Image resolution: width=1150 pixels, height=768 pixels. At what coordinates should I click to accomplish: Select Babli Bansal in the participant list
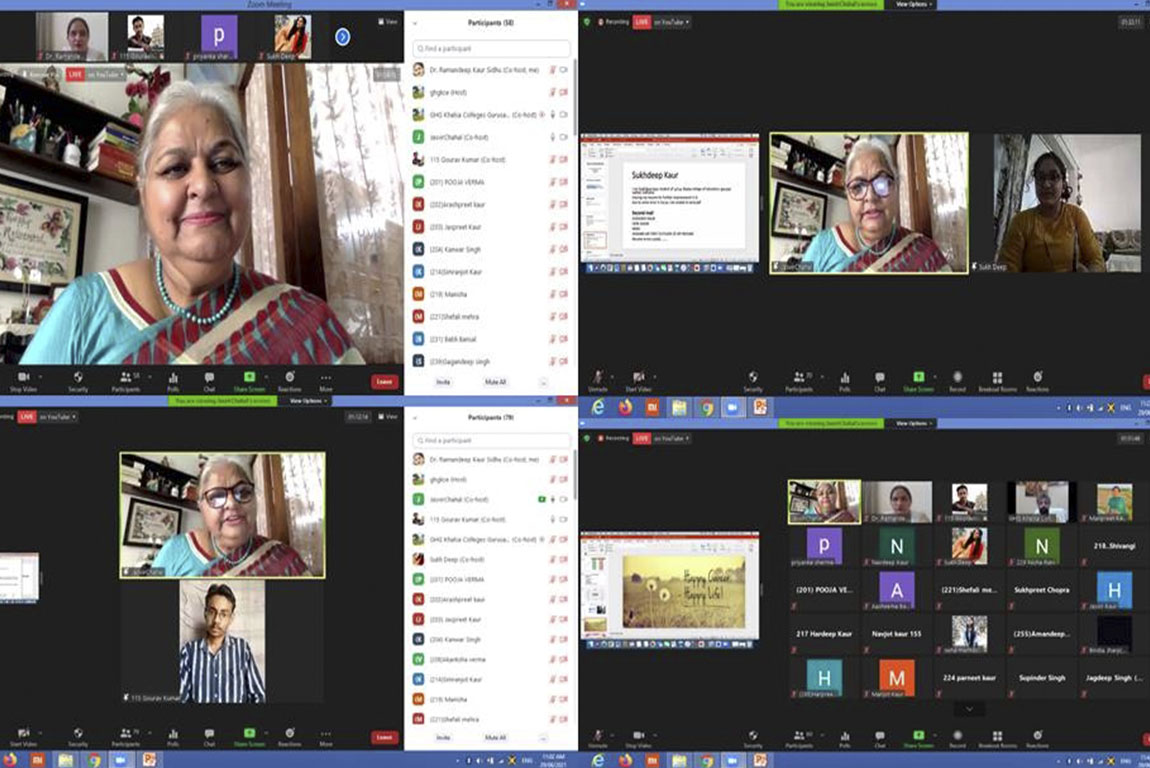pyautogui.click(x=454, y=339)
